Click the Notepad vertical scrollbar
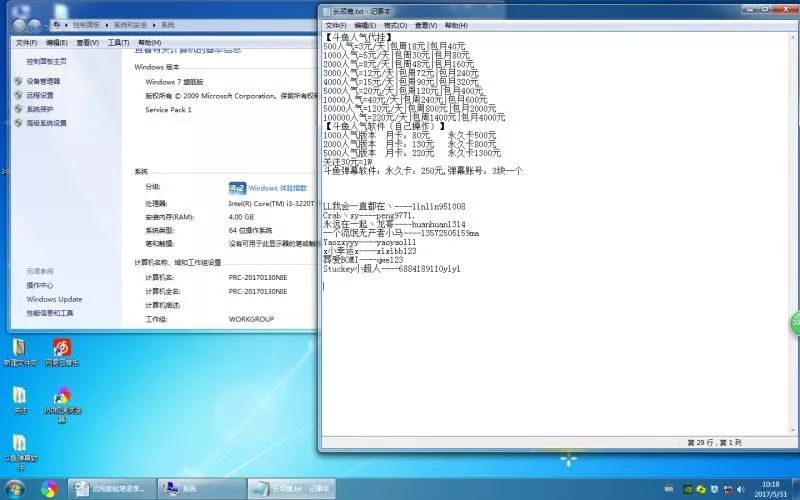 (x=794, y=235)
